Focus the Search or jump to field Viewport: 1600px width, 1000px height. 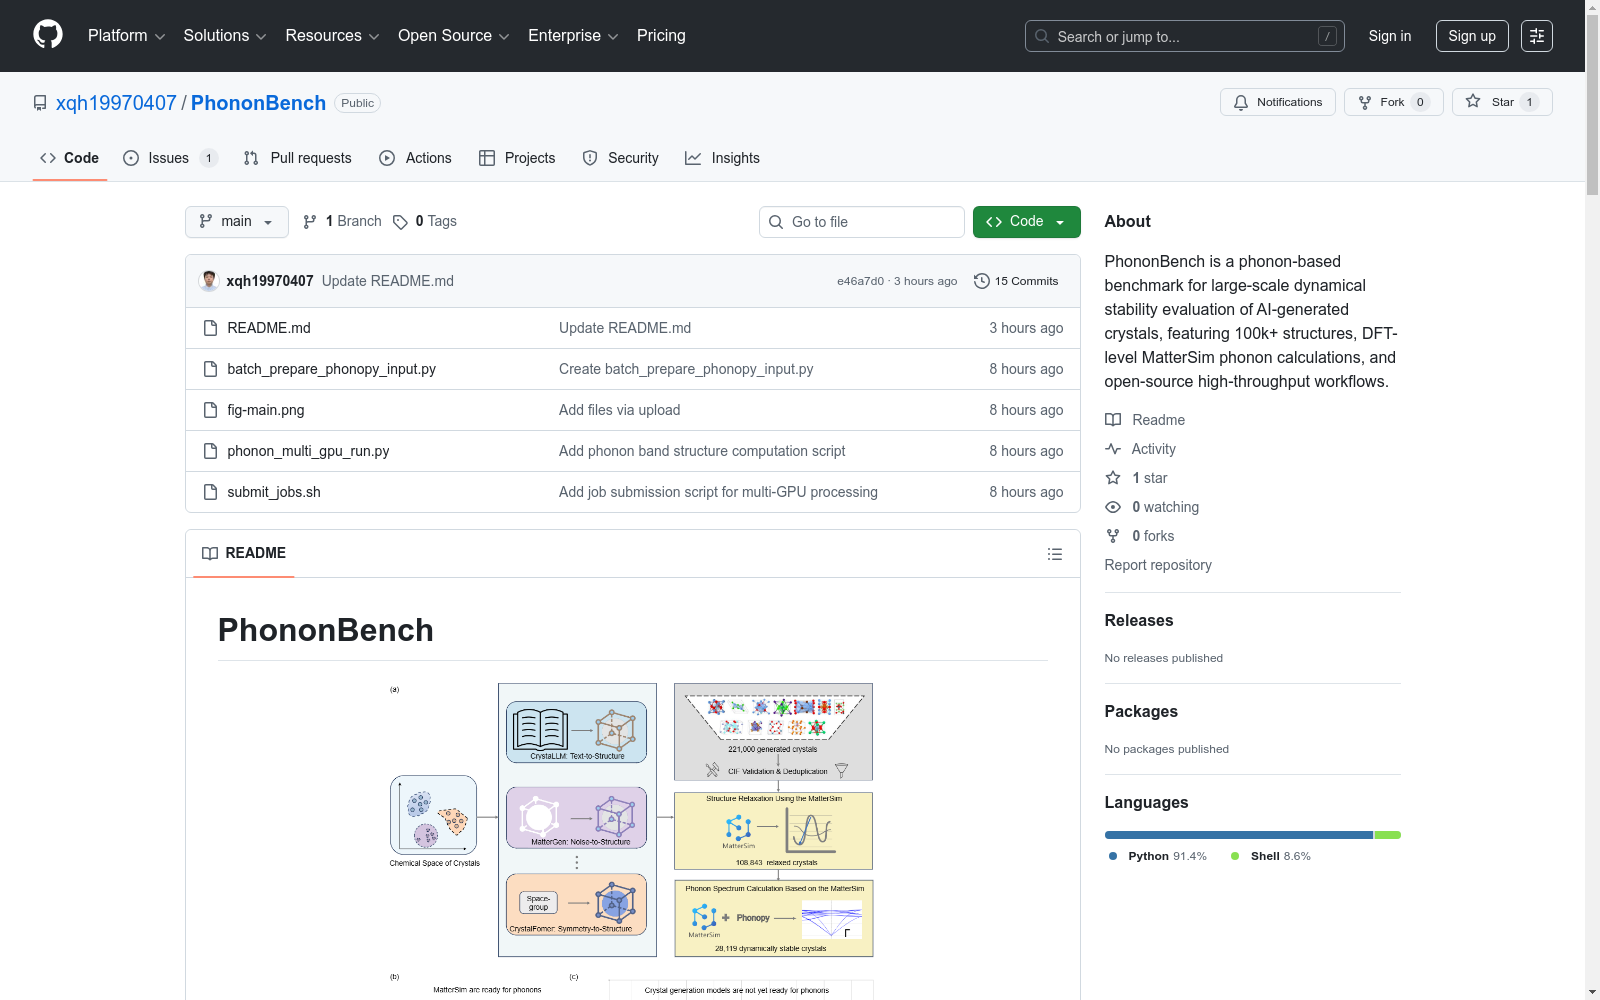[1185, 36]
